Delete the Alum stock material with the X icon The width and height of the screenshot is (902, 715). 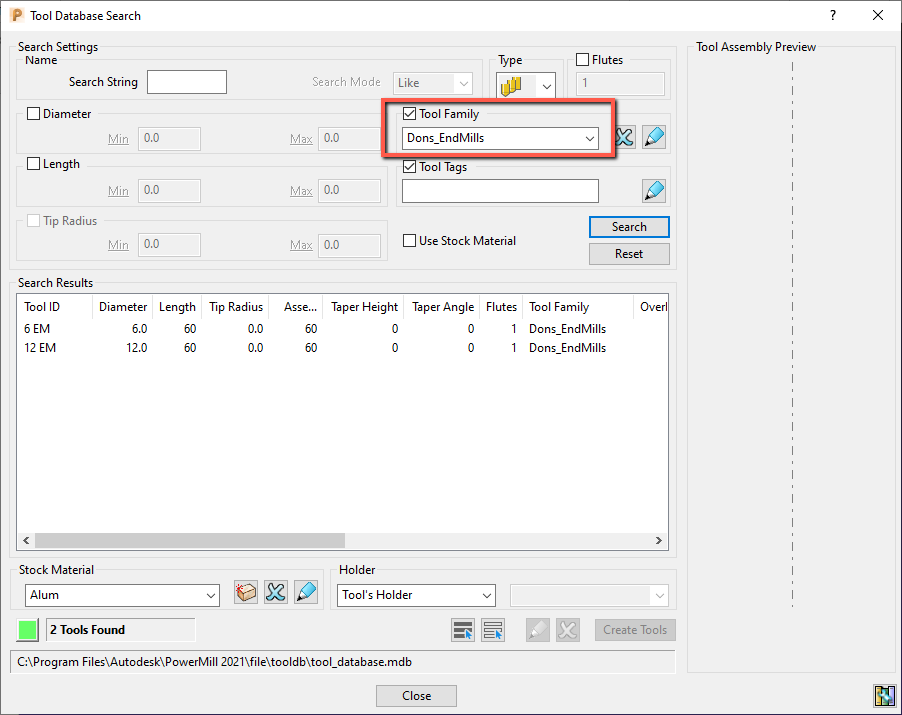275,592
